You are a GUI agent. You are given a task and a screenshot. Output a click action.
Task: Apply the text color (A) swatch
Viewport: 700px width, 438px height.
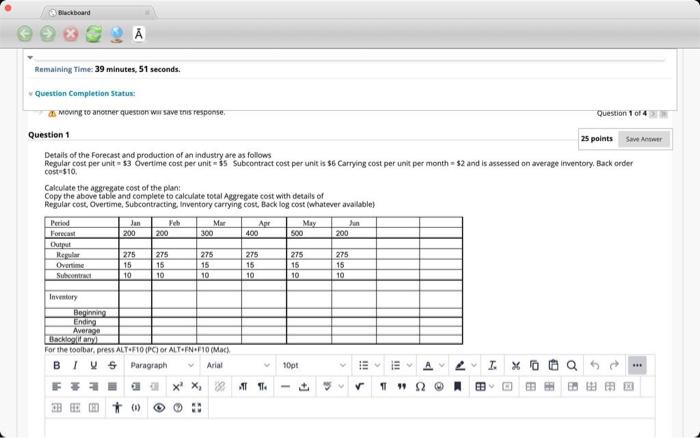click(428, 365)
